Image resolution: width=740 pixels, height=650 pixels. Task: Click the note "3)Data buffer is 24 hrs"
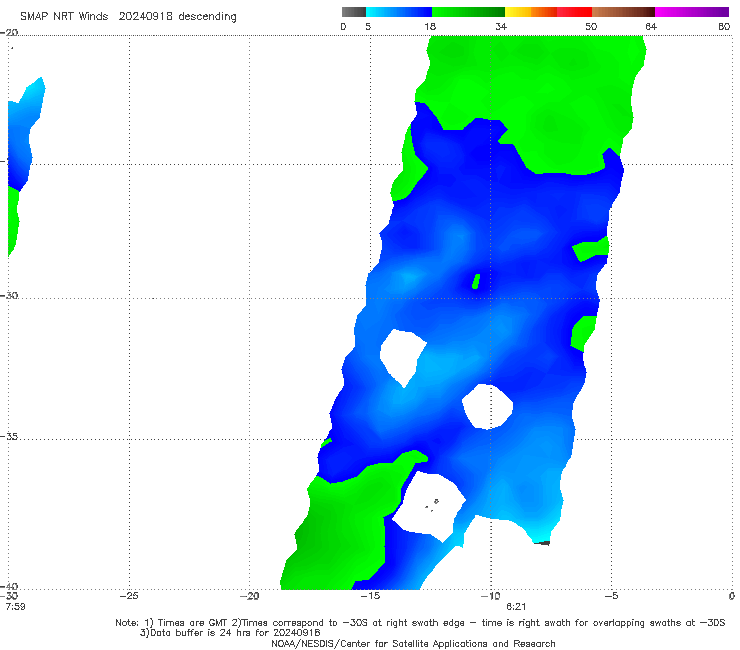230,633
